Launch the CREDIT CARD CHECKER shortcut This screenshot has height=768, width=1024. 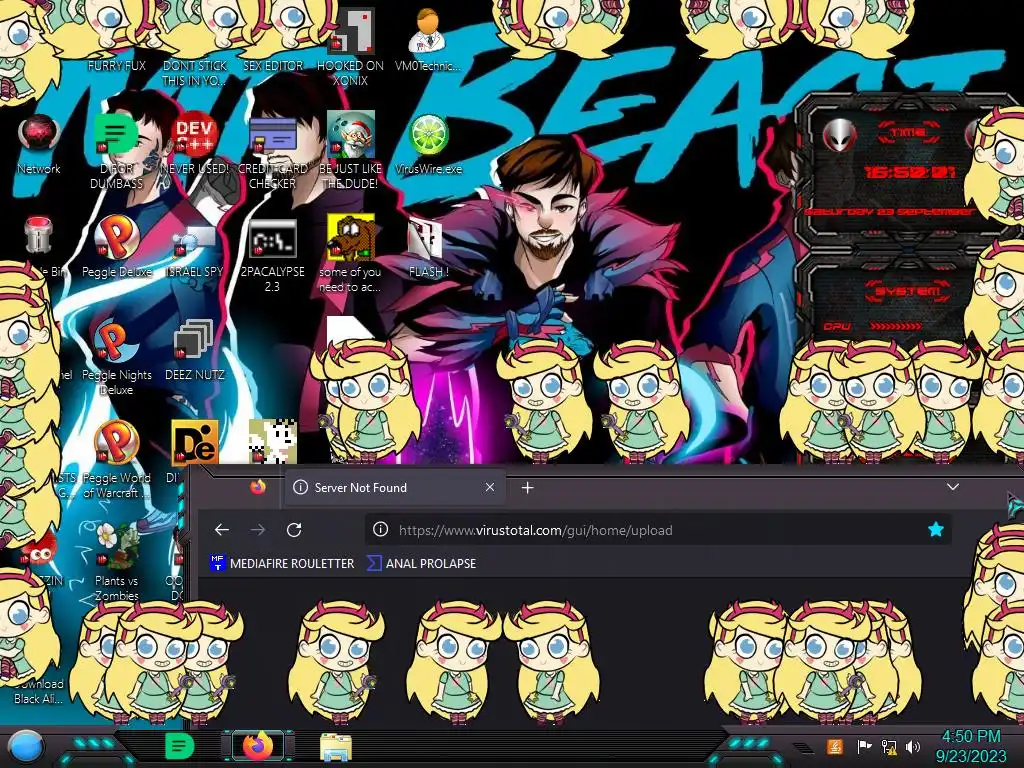272,135
